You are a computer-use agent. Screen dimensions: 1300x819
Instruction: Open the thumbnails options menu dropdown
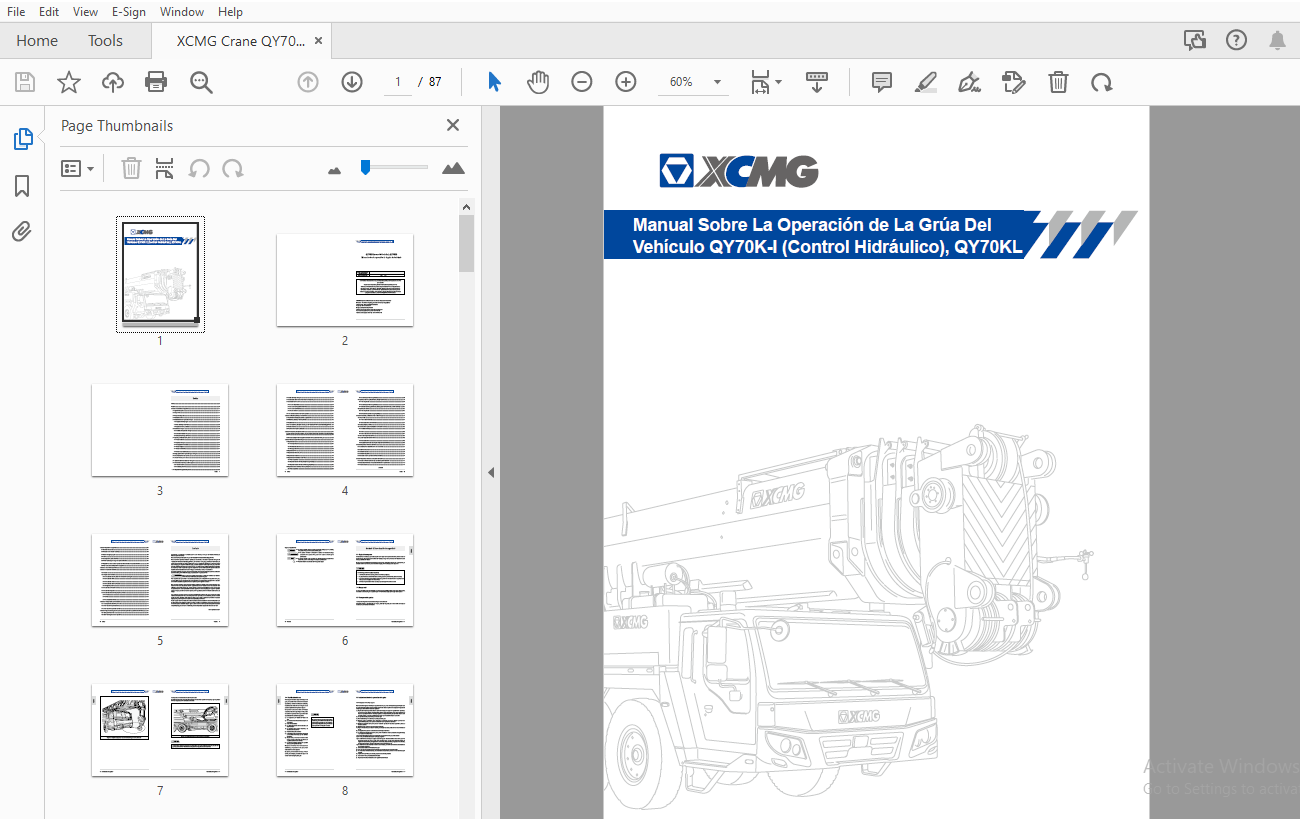tap(77, 168)
